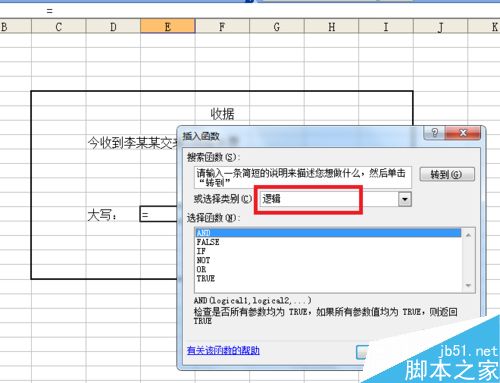The height and width of the screenshot is (383, 500).
Task: Select column I header
Action: click(x=386, y=26)
